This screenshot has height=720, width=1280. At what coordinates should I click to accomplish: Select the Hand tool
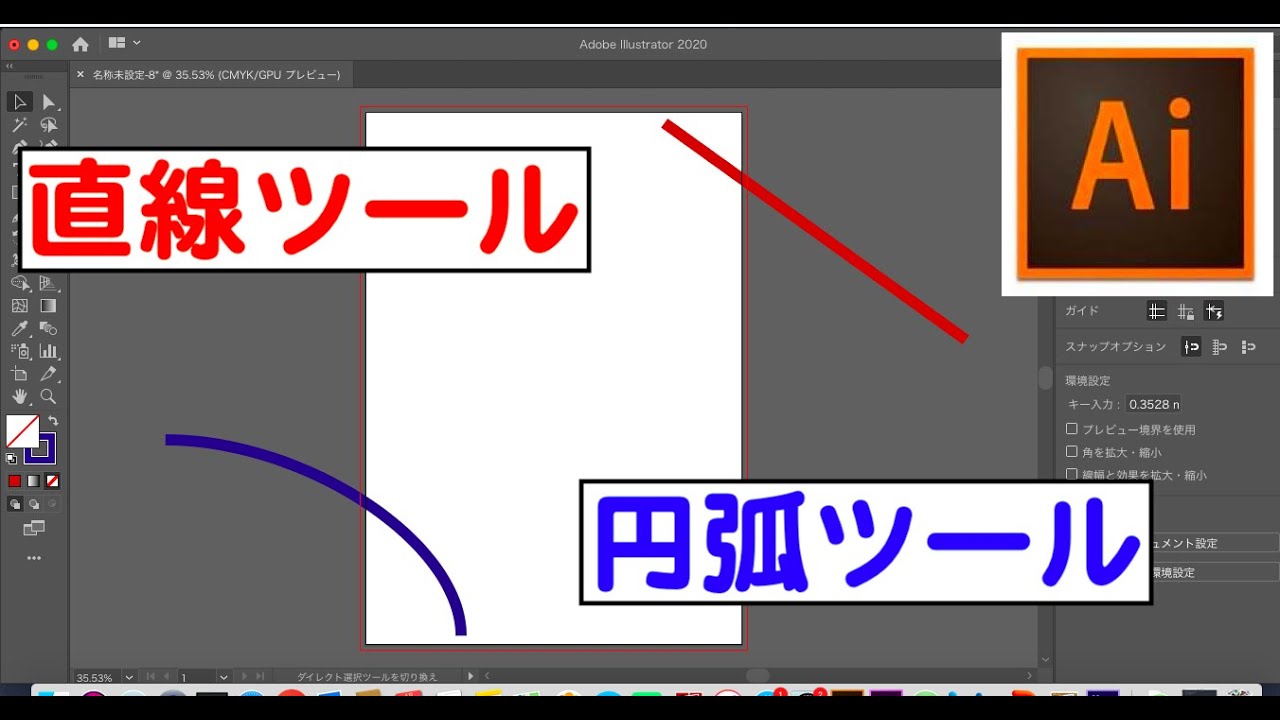pos(19,397)
